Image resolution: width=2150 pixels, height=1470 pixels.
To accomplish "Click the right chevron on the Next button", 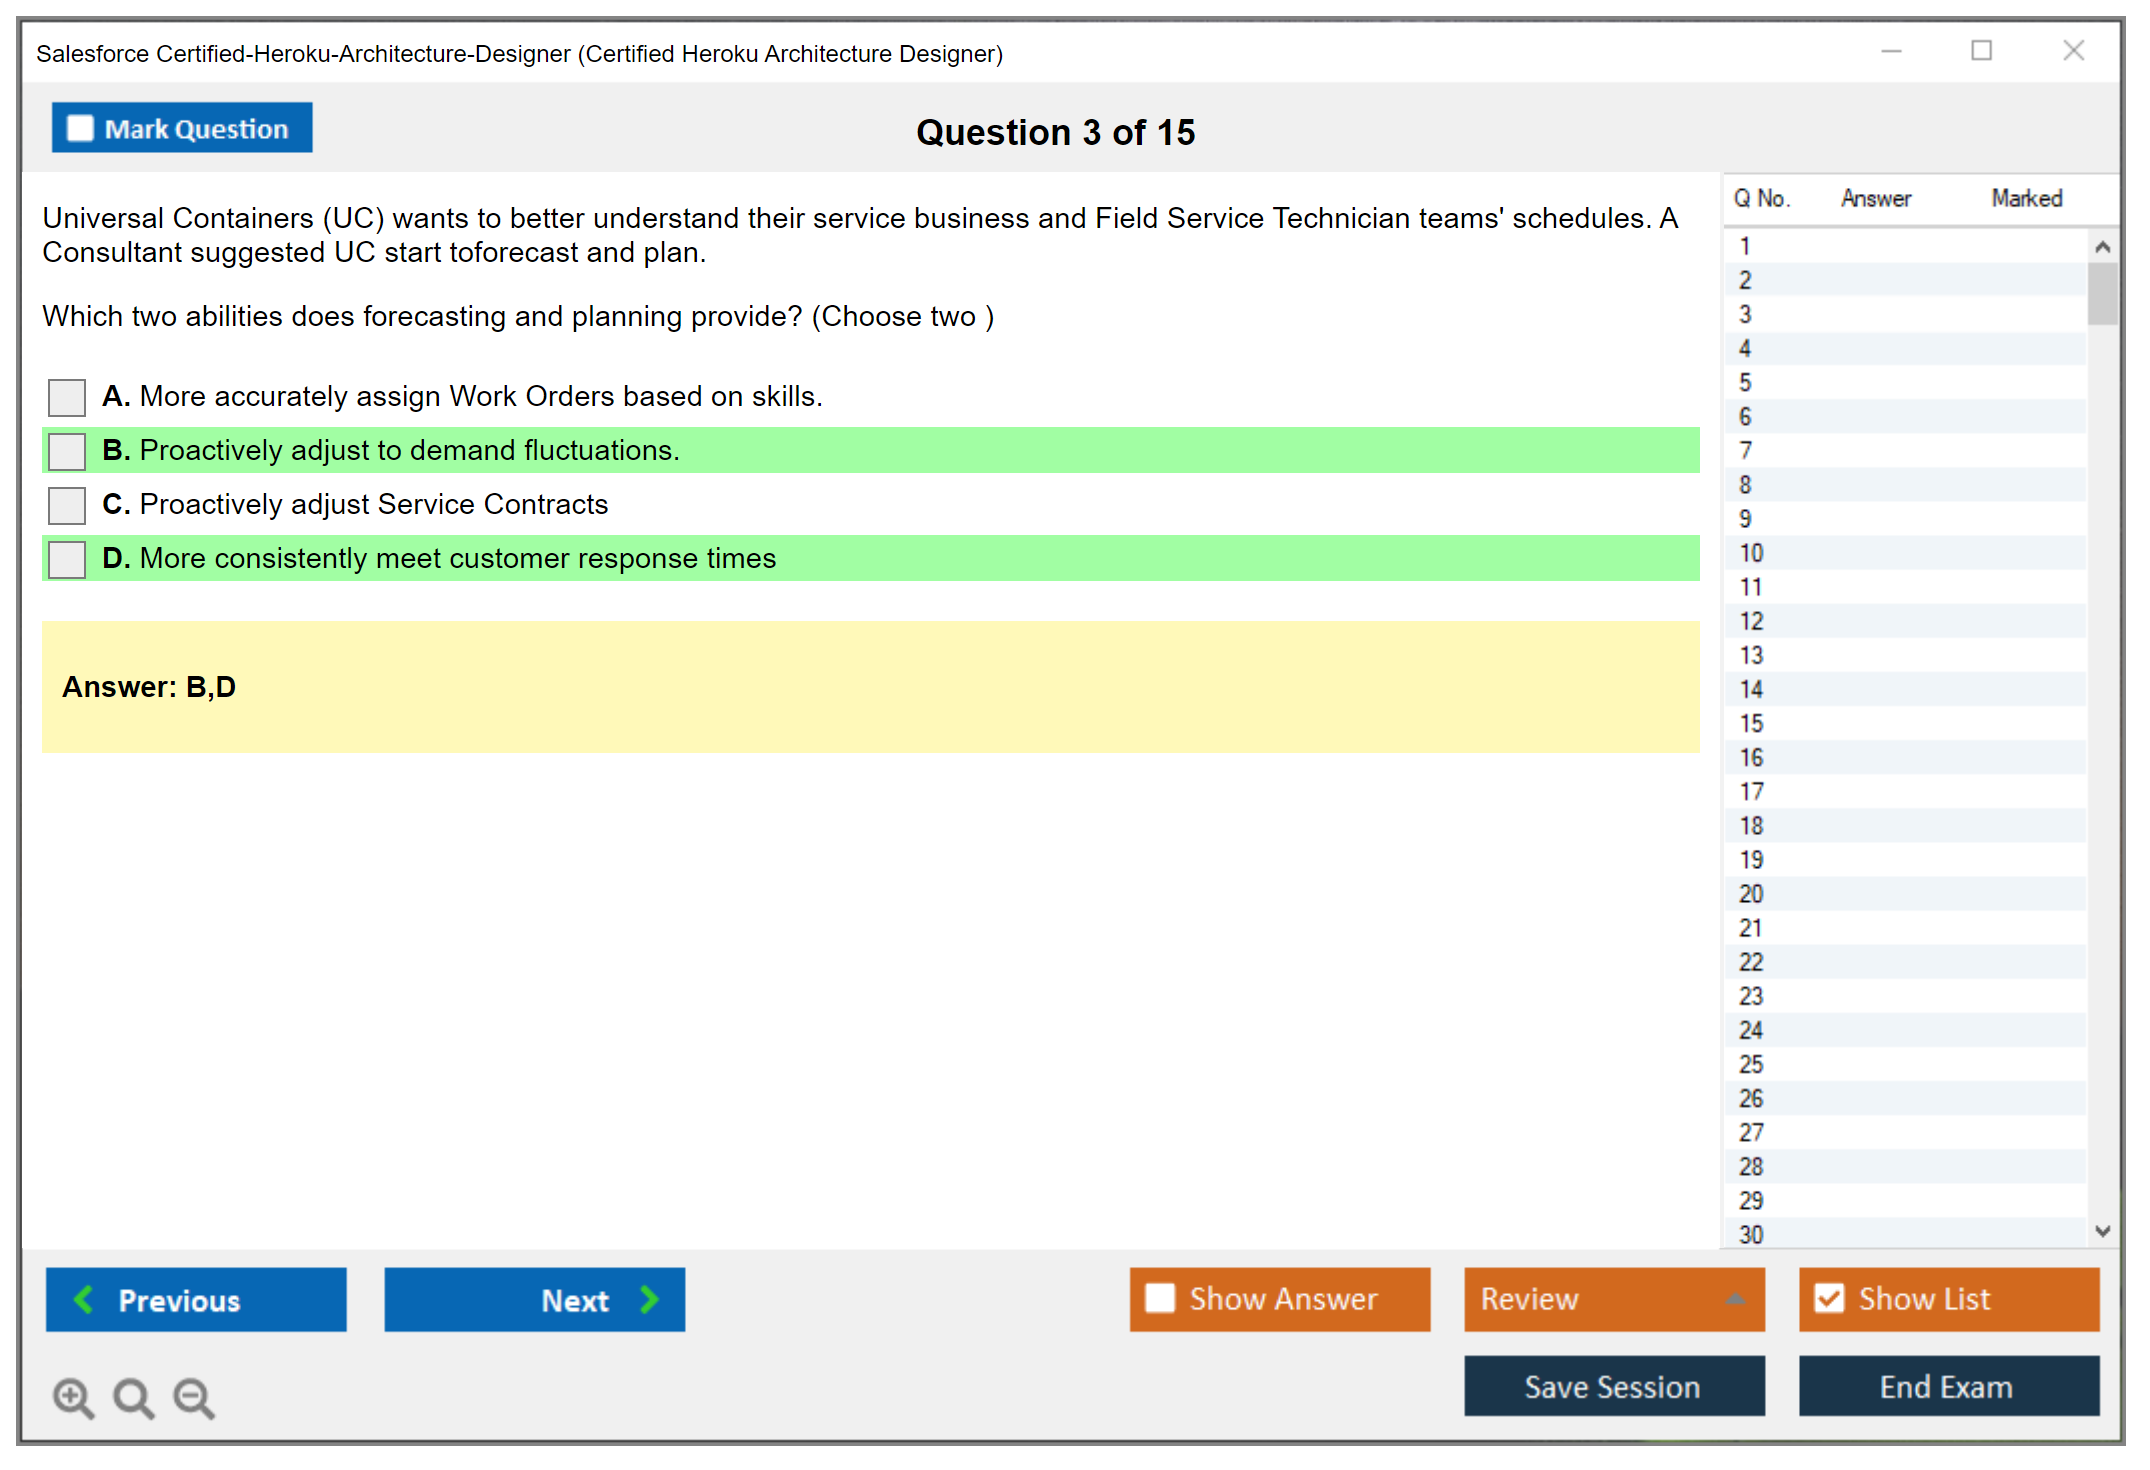I will [649, 1299].
